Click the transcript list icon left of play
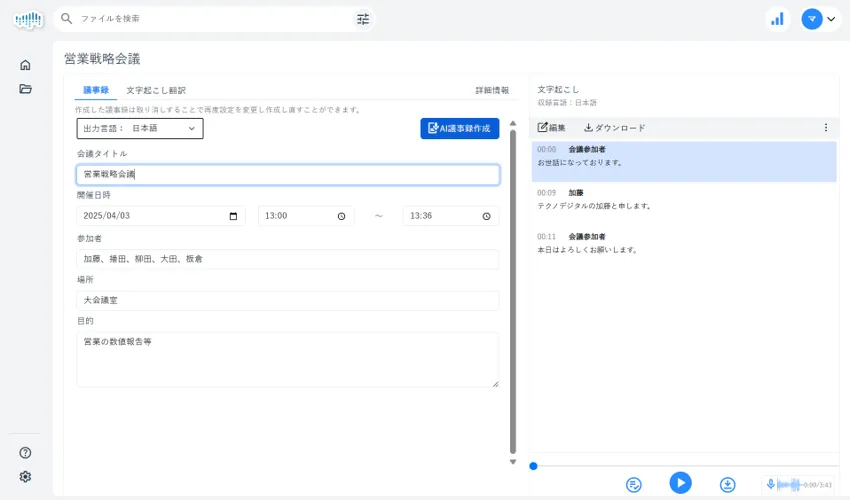850x500 pixels. pos(634,484)
